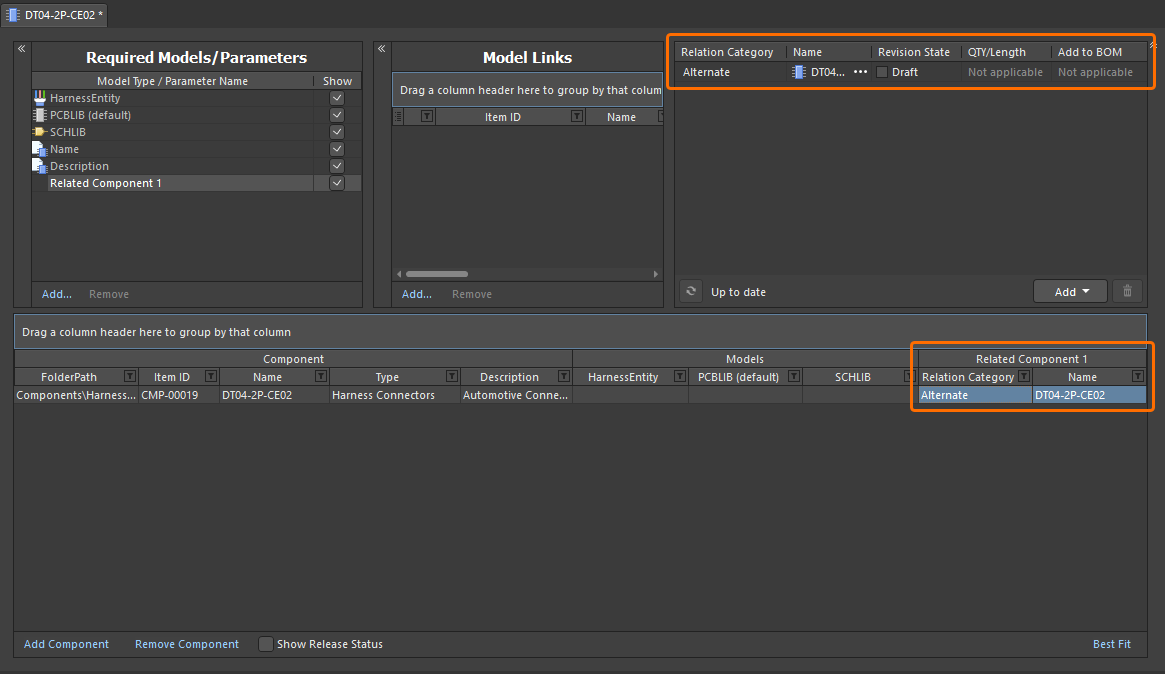The width and height of the screenshot is (1165, 674).
Task: Select the SCHLIB symbol icon
Action: pyautogui.click(x=40, y=132)
